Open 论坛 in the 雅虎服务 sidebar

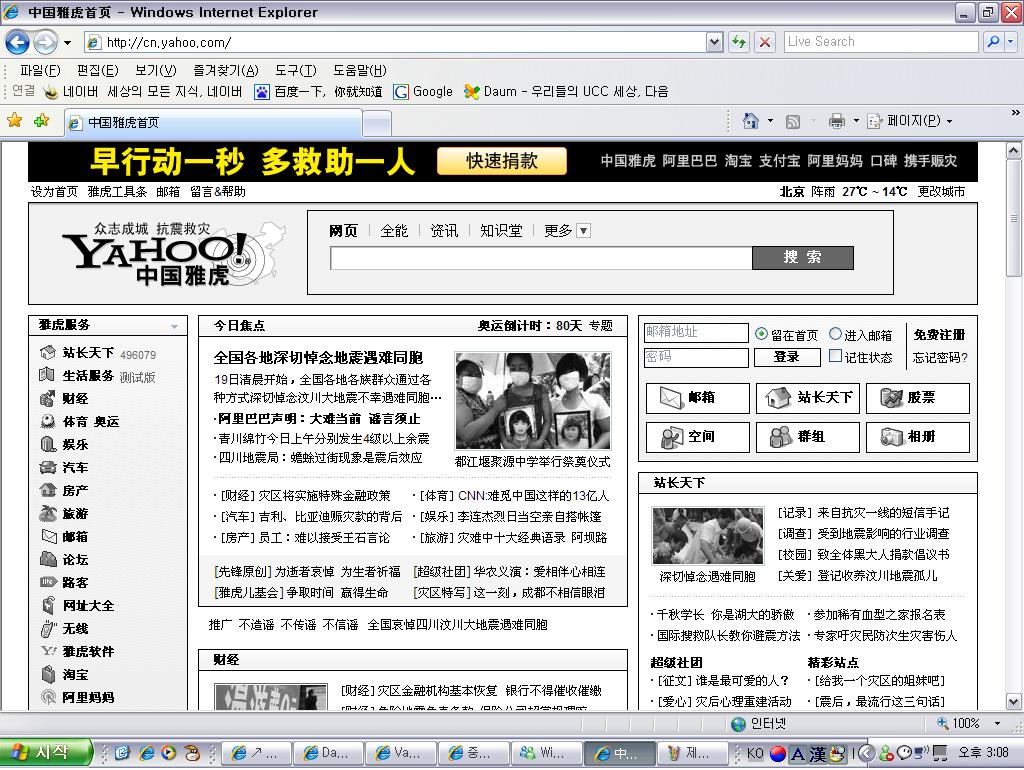pyautogui.click(x=75, y=560)
